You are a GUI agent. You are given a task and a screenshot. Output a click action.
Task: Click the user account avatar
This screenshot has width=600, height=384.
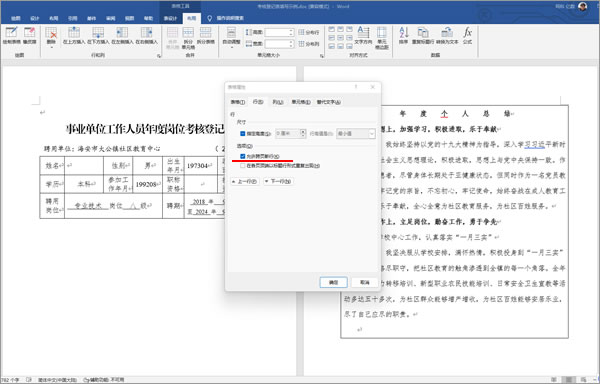click(x=582, y=6)
